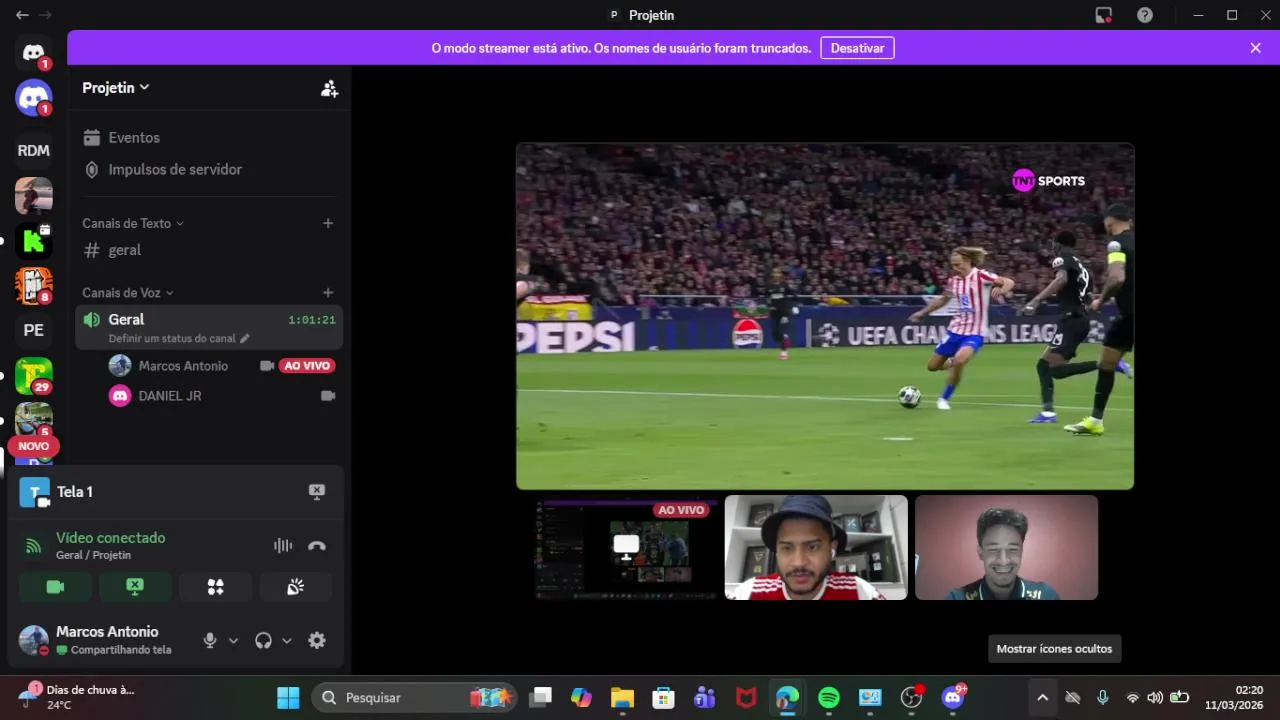Toggle screen sharing button
Screen dimensions: 1280x720
click(x=135, y=587)
